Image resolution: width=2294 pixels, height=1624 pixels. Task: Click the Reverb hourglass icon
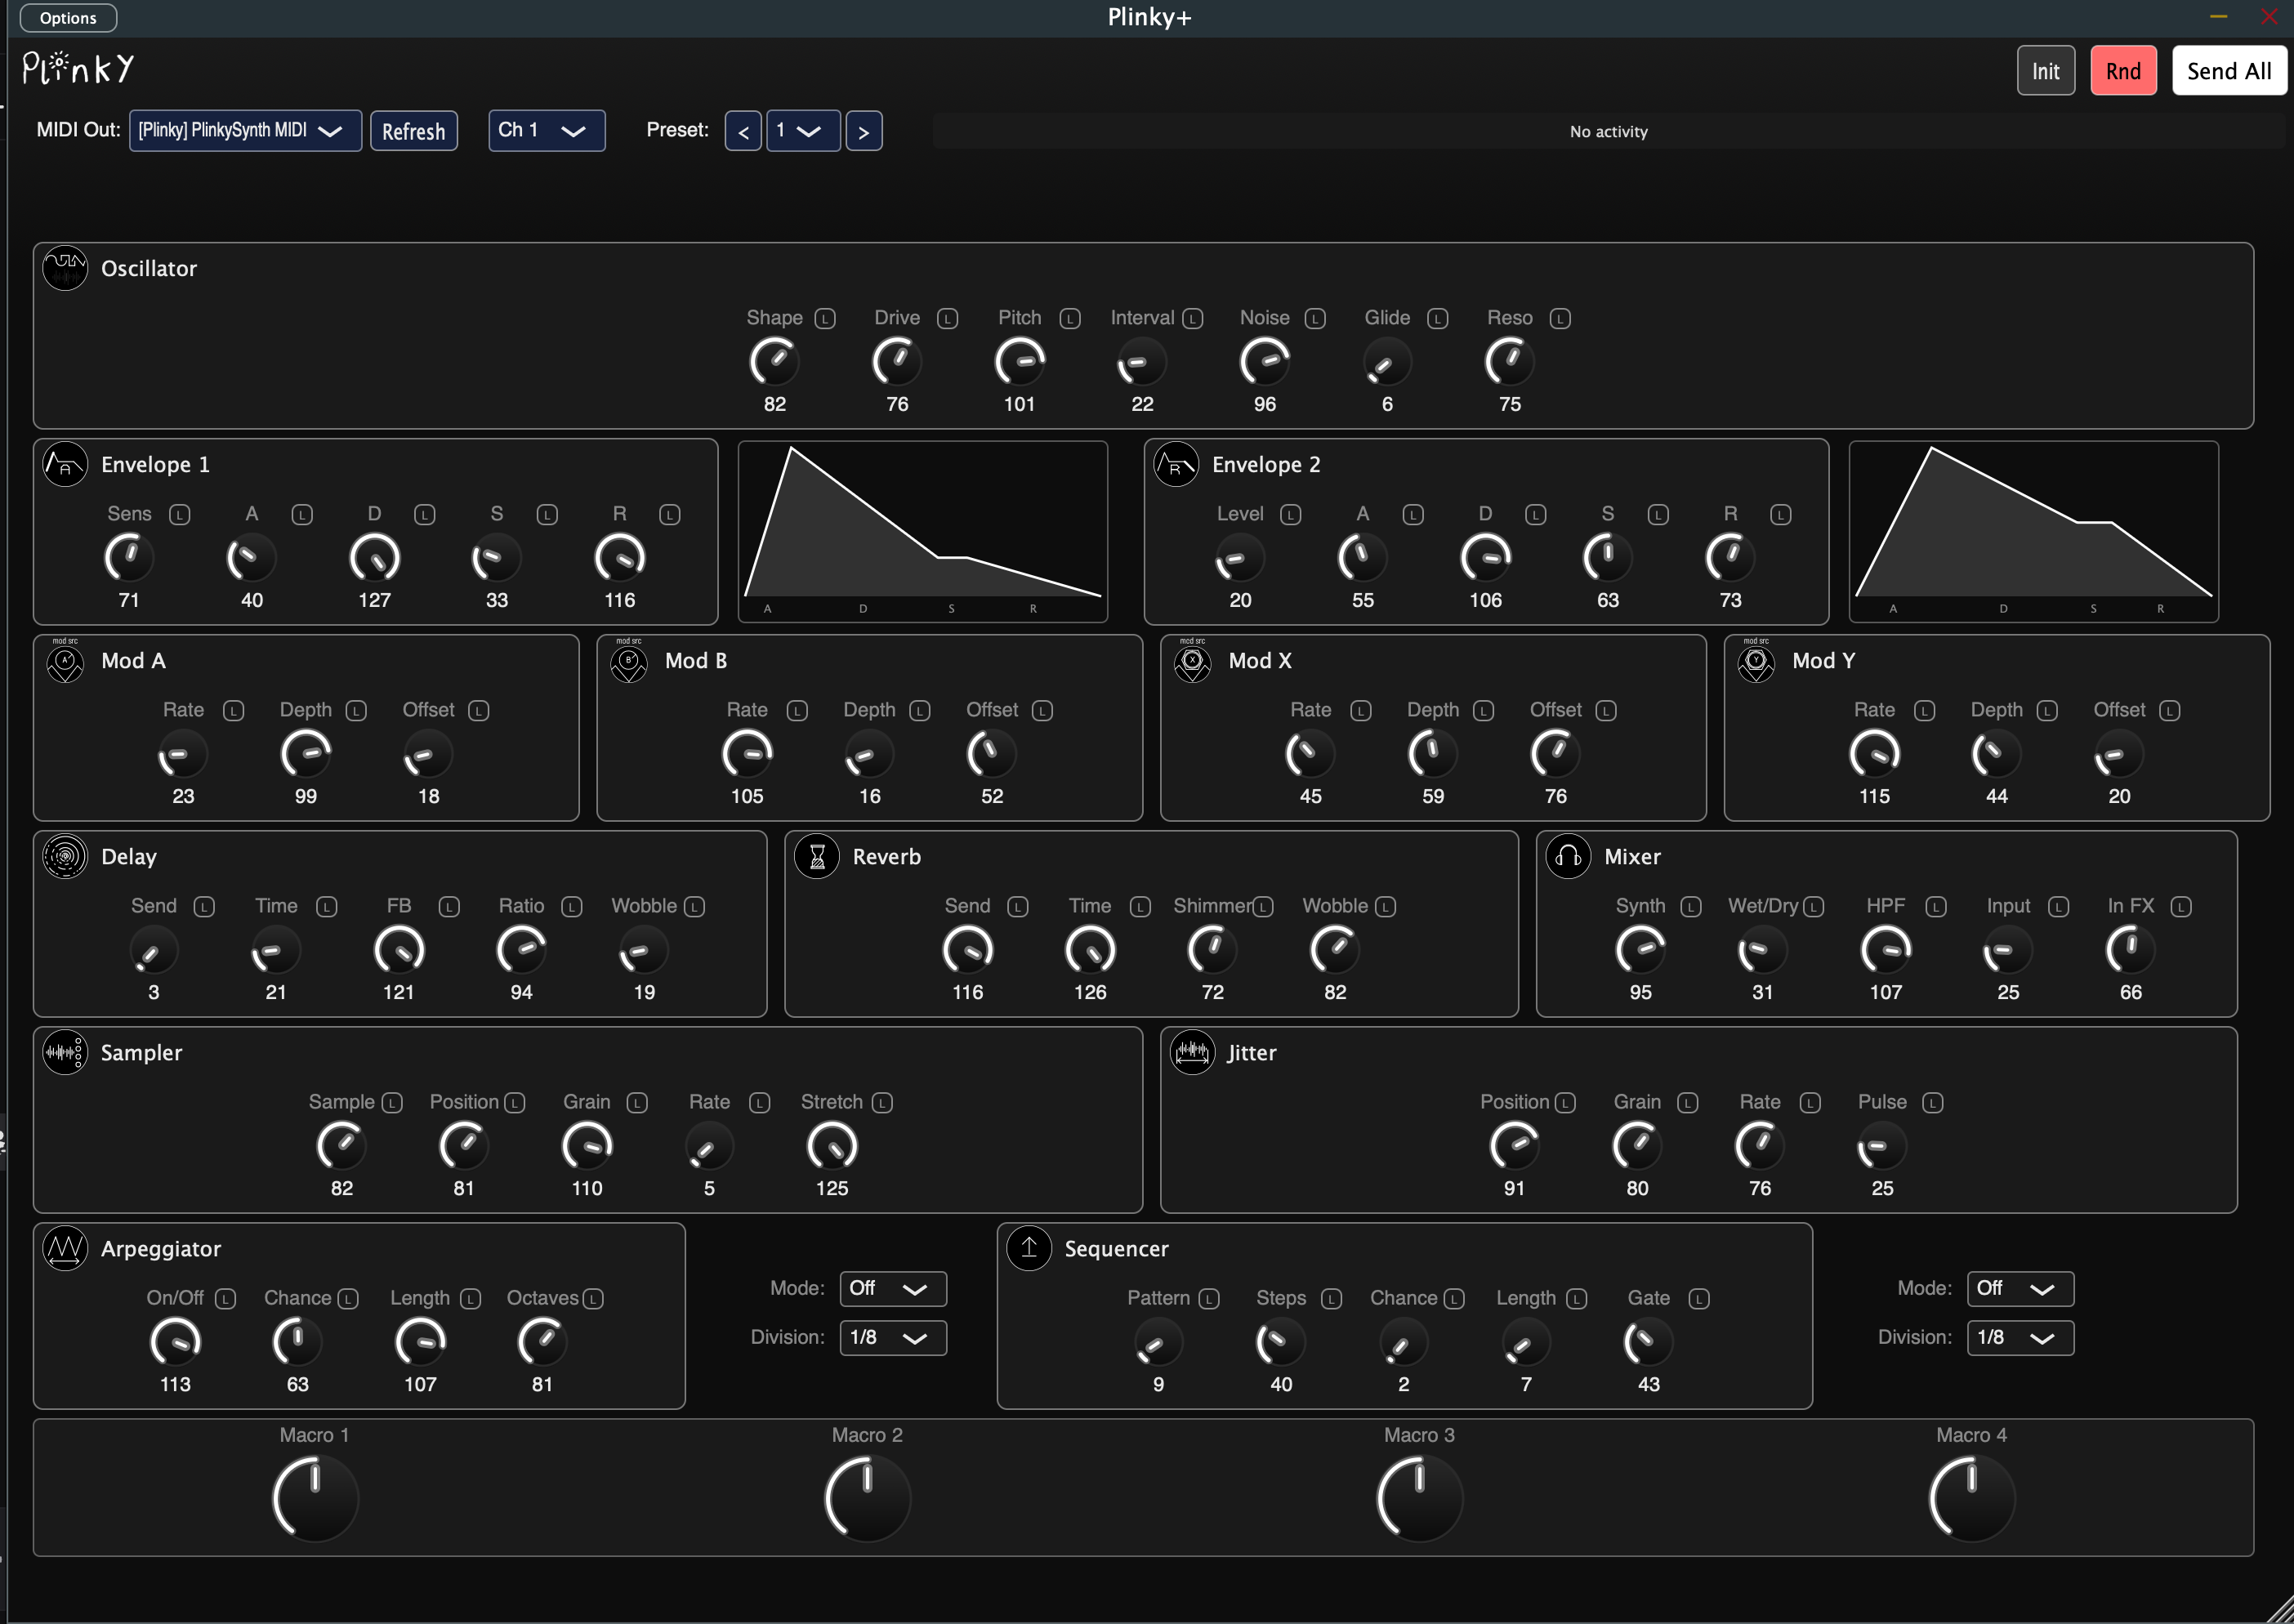(817, 857)
